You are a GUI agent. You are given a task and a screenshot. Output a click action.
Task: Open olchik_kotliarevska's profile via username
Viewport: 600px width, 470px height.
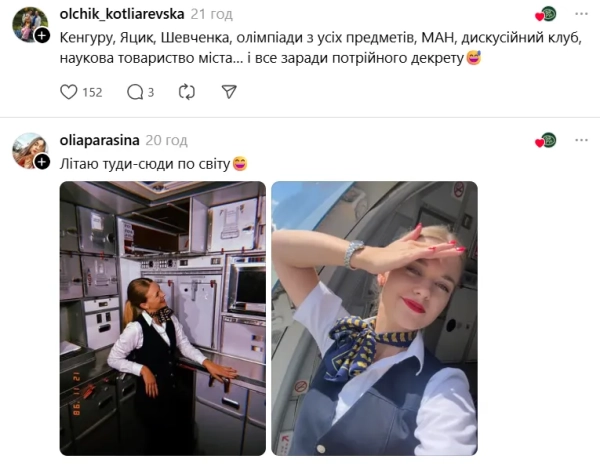122,14
